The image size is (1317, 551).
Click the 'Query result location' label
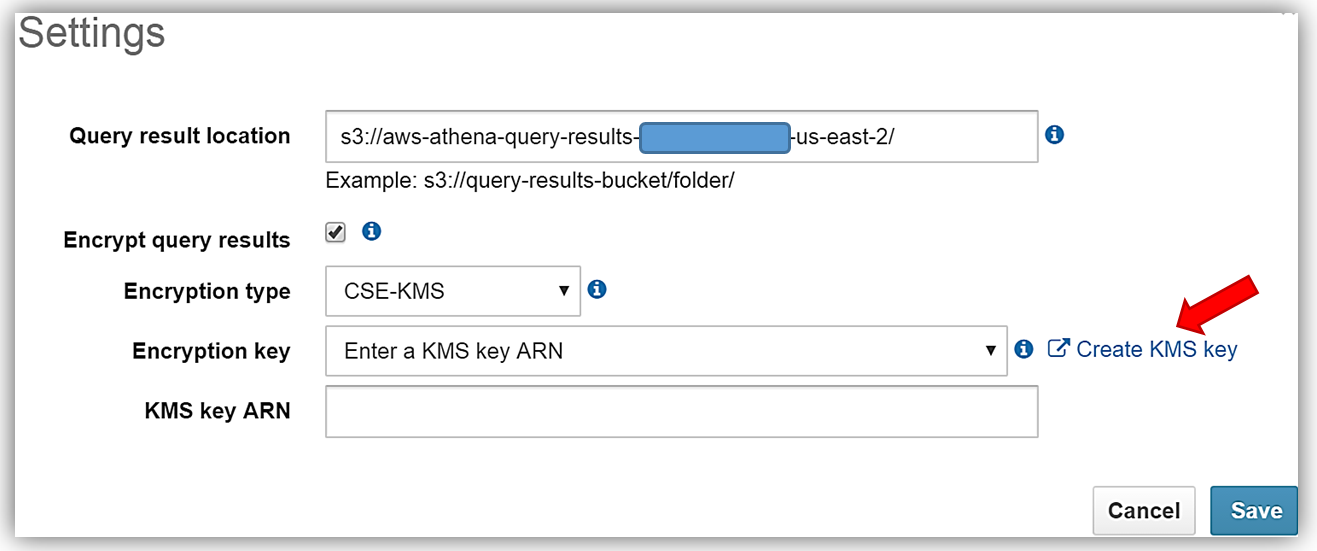click(x=180, y=136)
